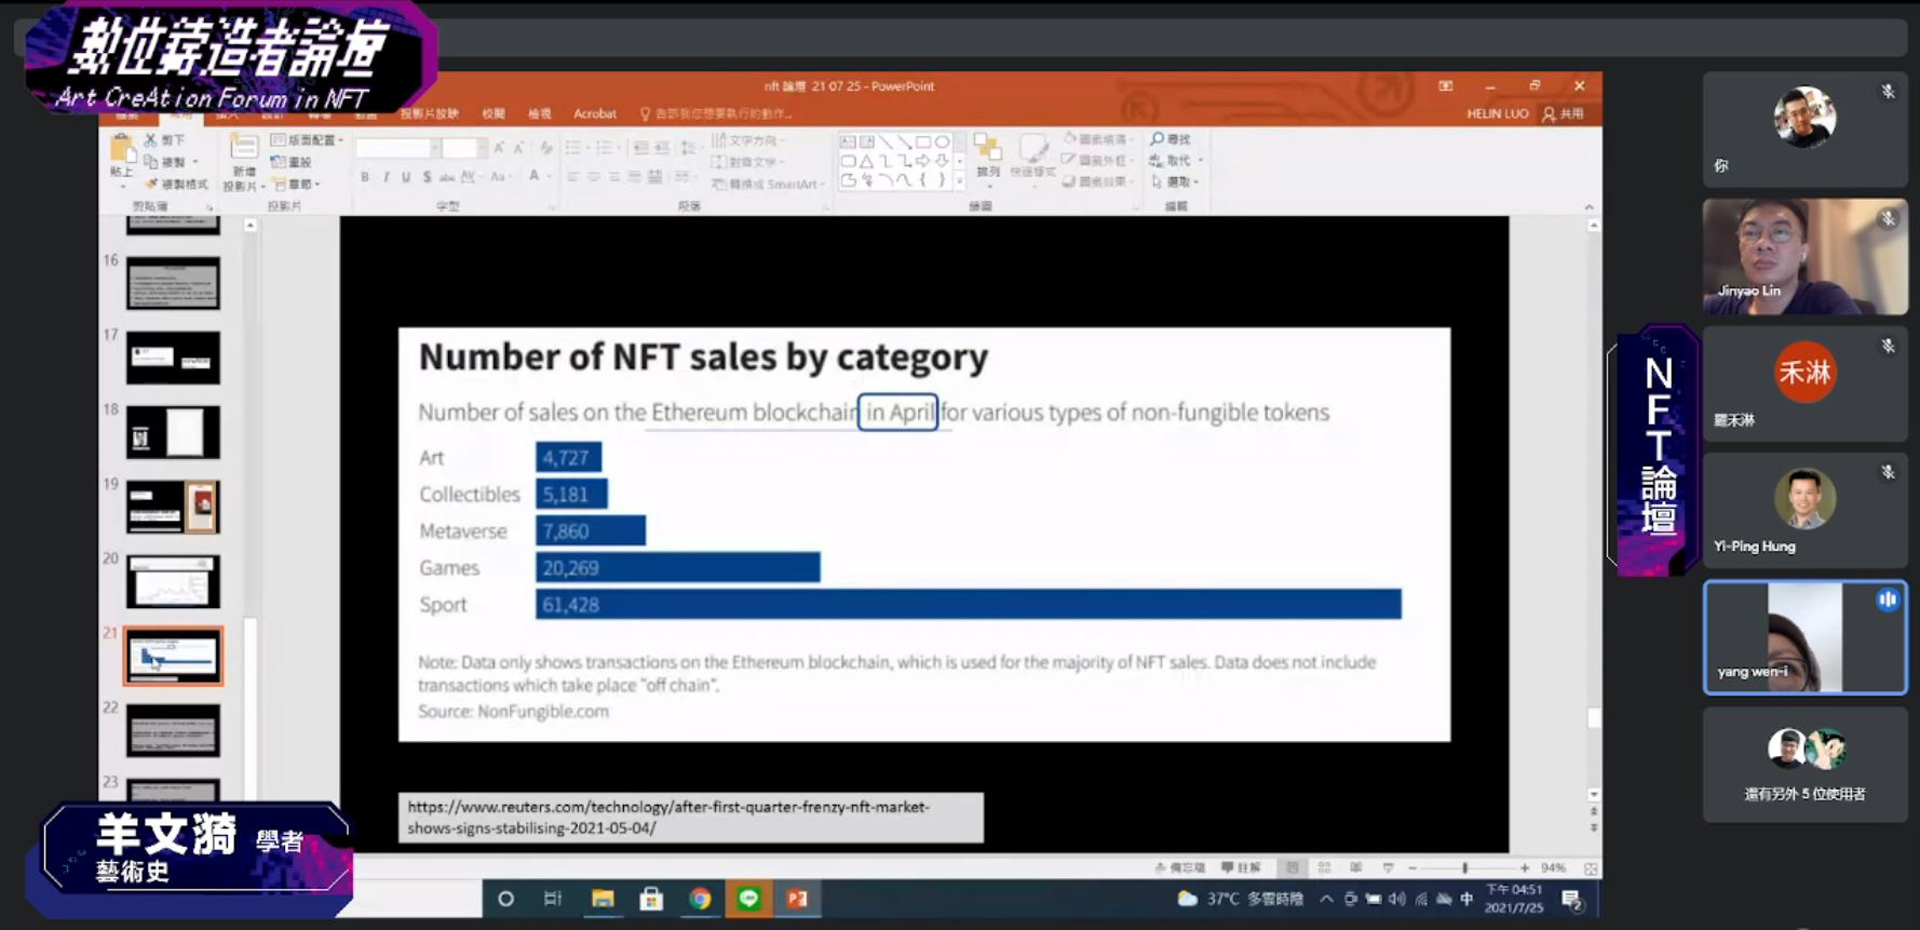Open Character Spacing dropdown
This screenshot has height=930, width=1920.
(469, 177)
